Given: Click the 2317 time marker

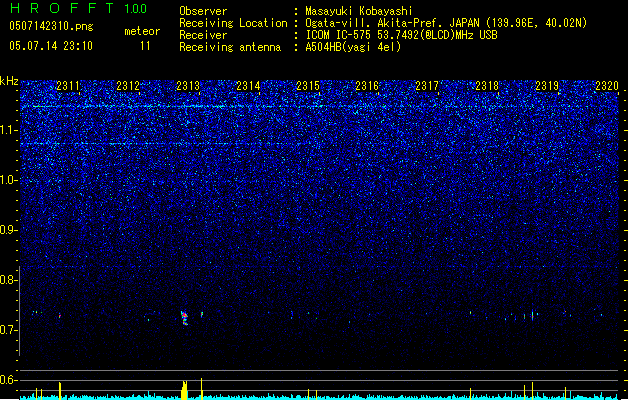Looking at the screenshot, I should (427, 86).
